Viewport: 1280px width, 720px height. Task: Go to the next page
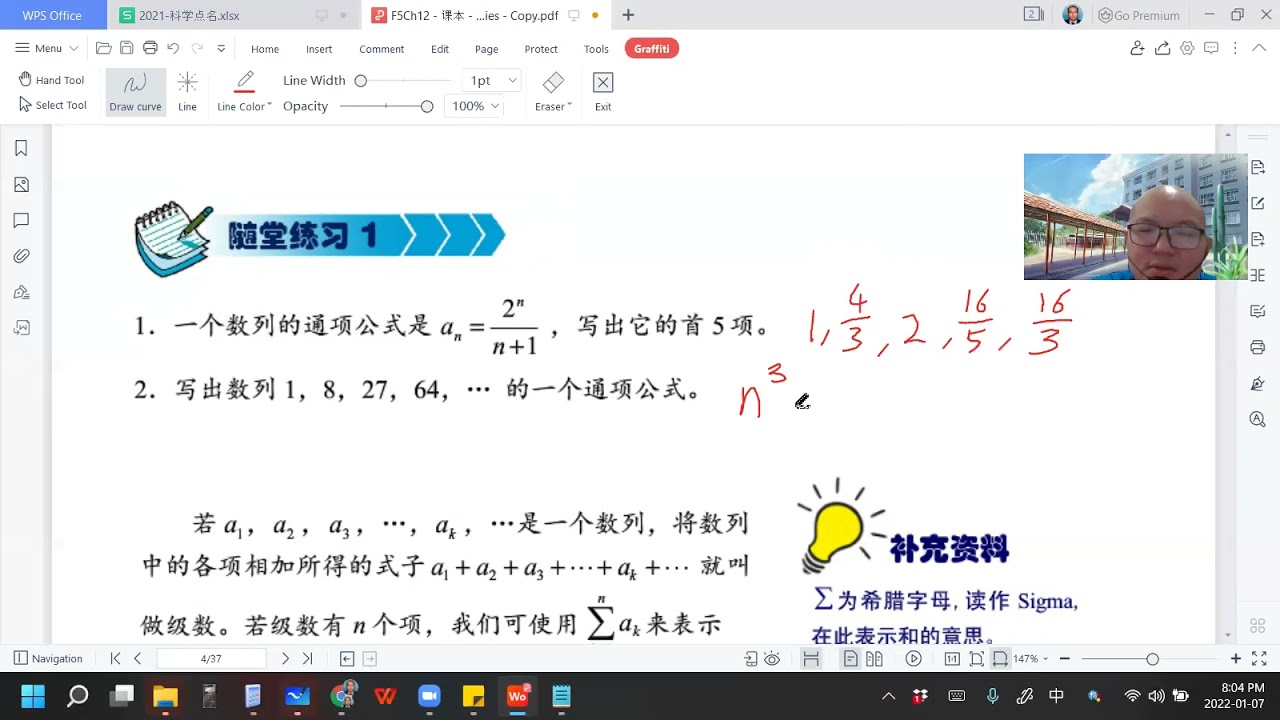(285, 659)
